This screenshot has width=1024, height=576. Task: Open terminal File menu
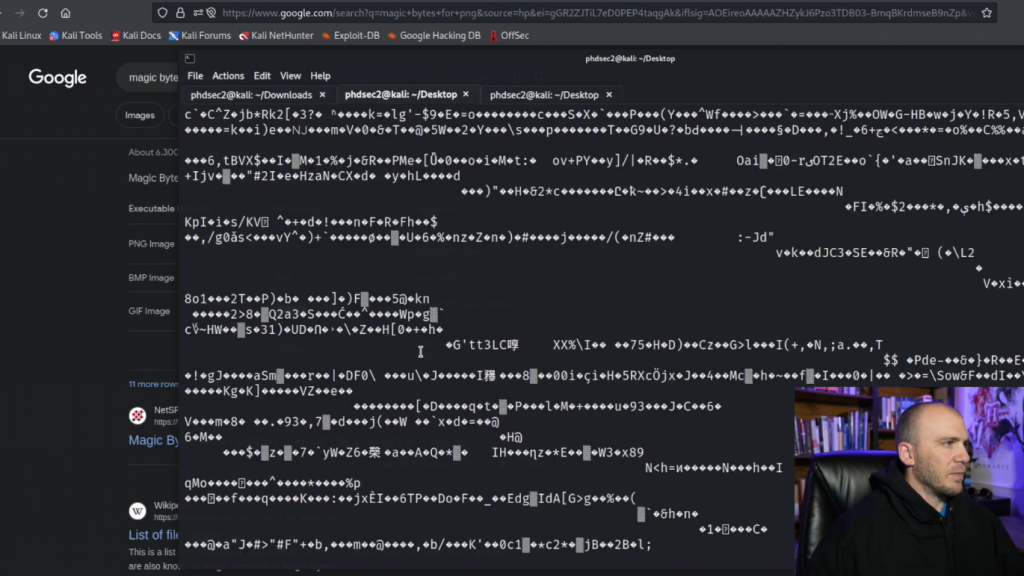click(195, 76)
